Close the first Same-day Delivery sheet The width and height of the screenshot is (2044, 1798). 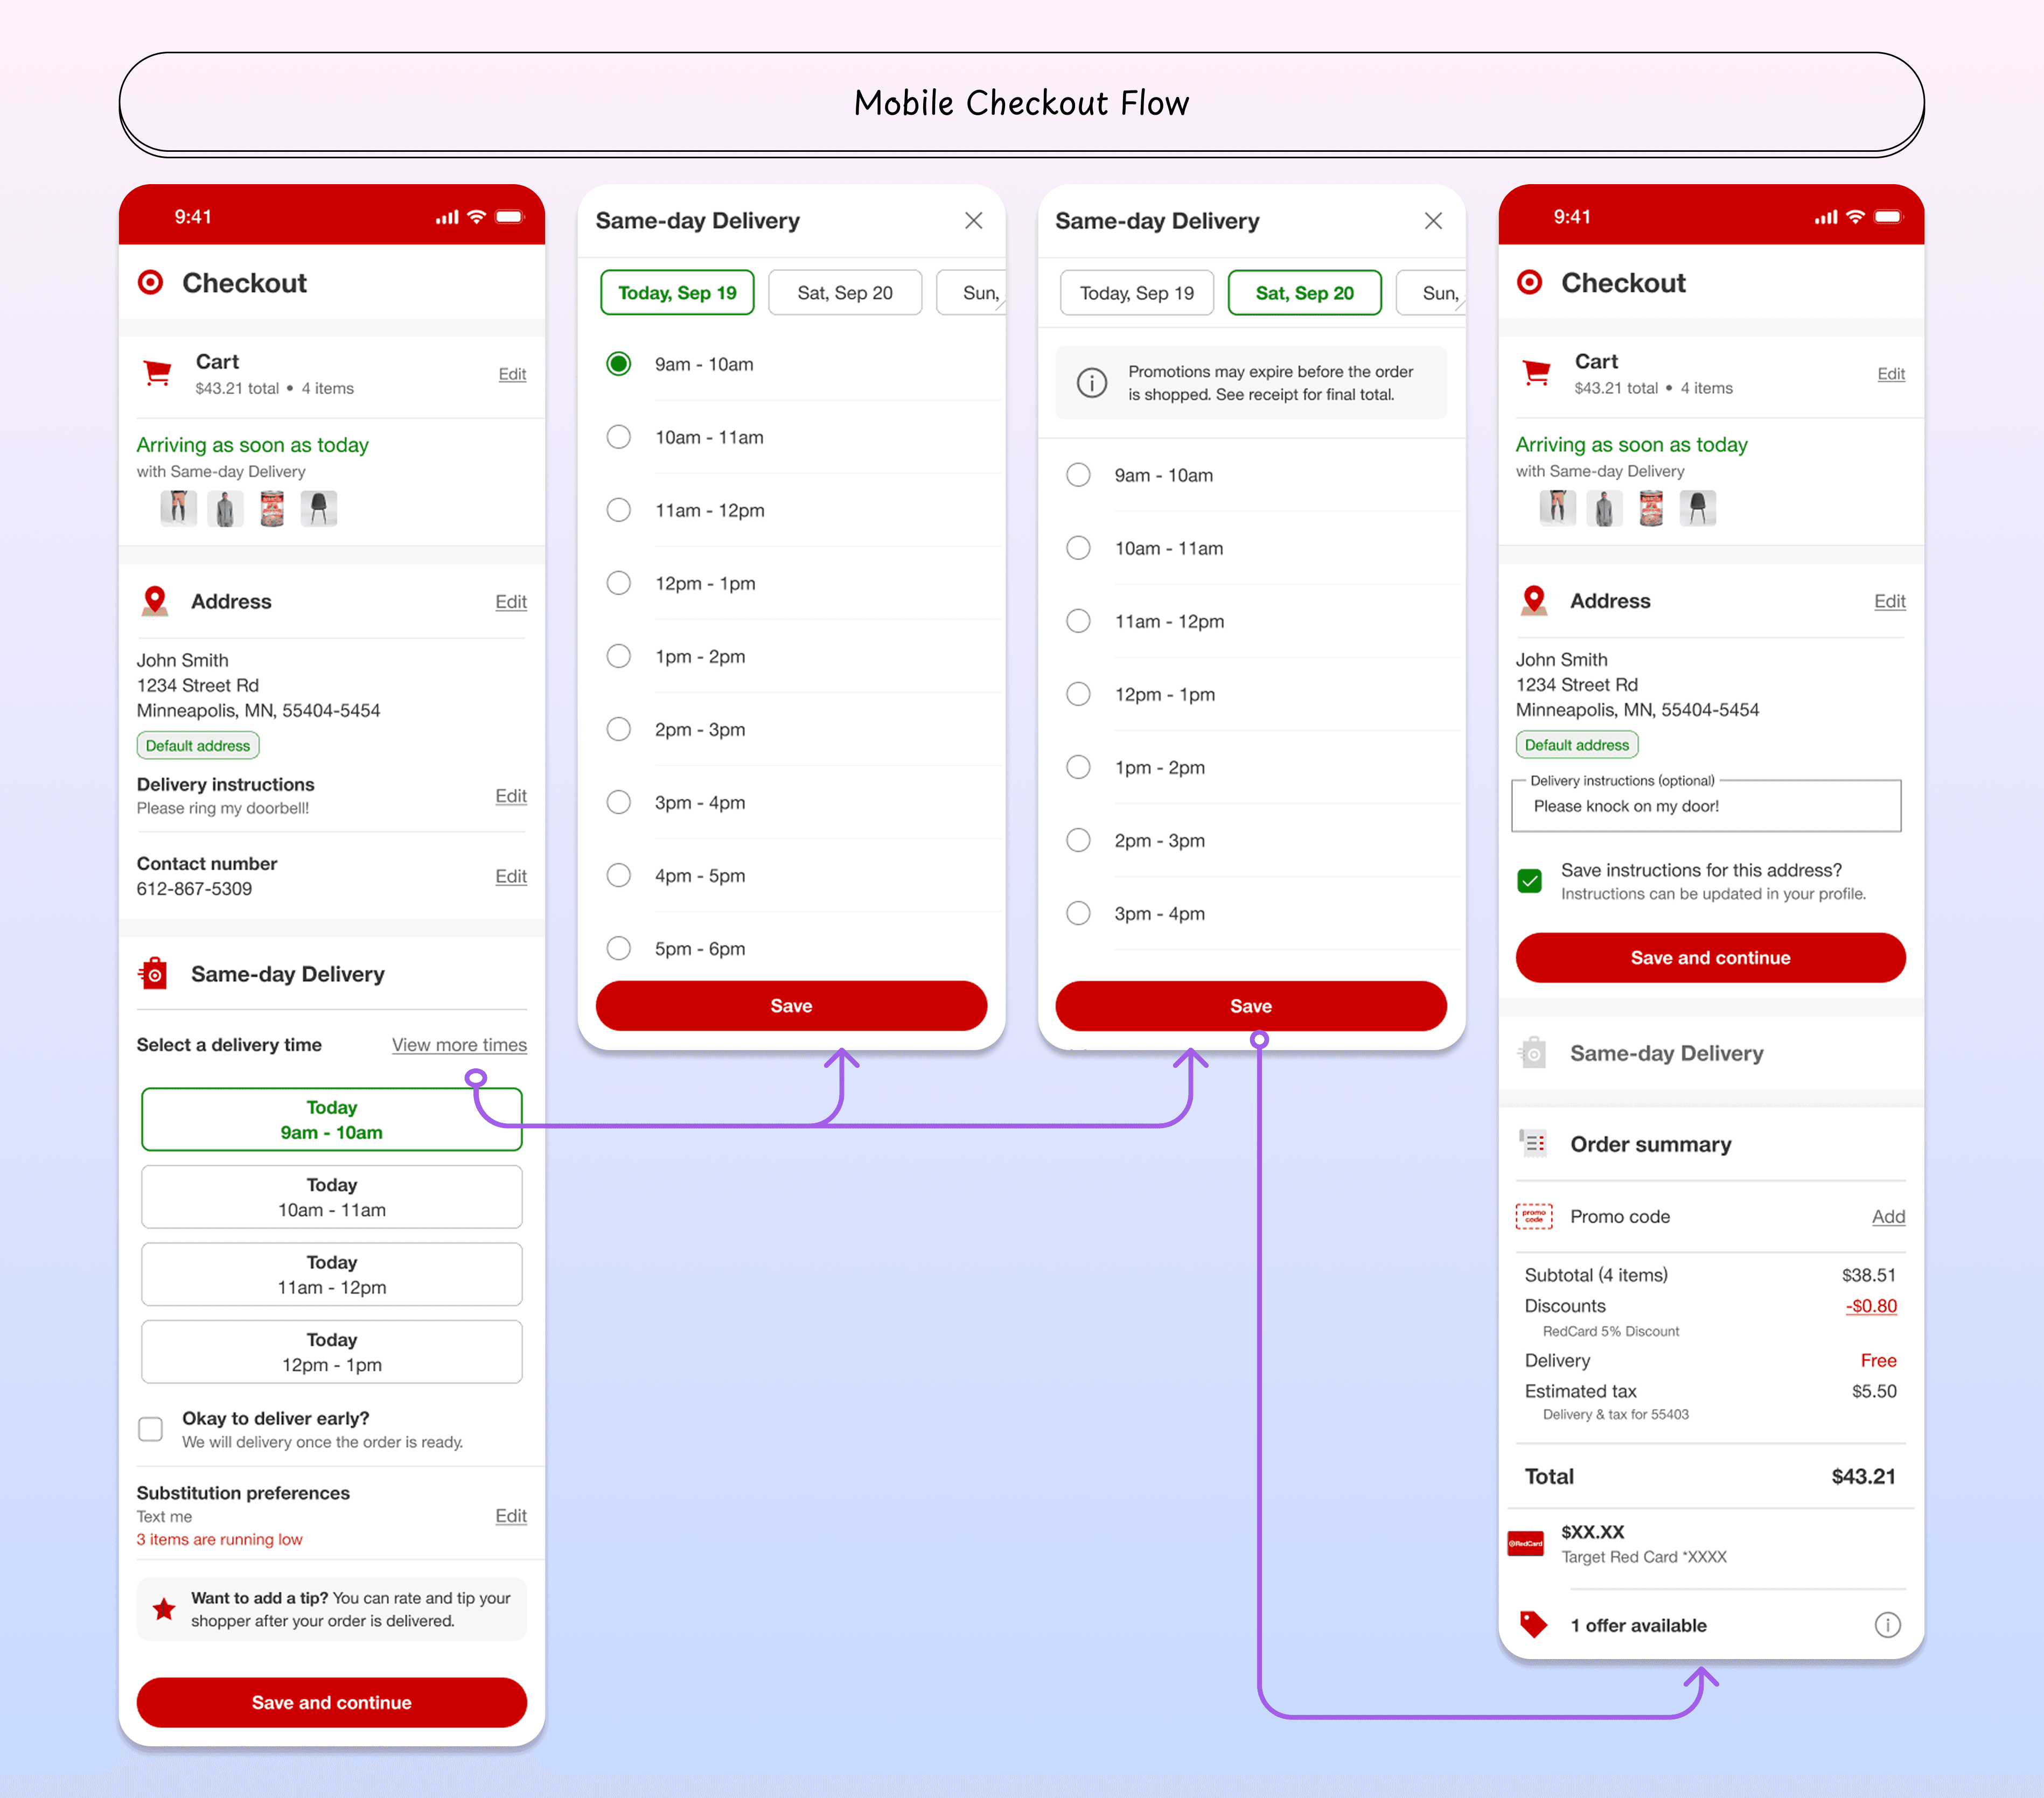973,221
